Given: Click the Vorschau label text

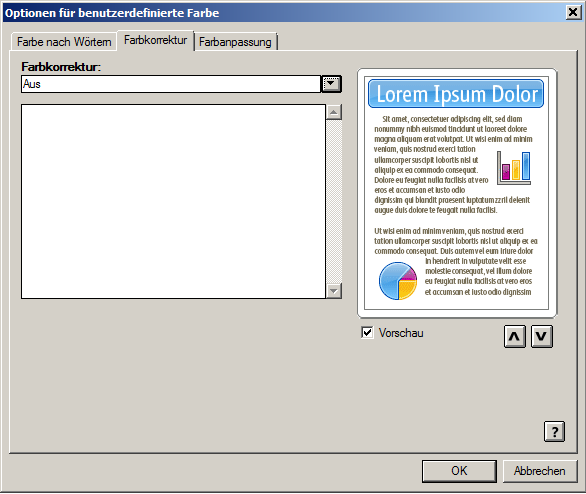Looking at the screenshot, I should [x=401, y=333].
